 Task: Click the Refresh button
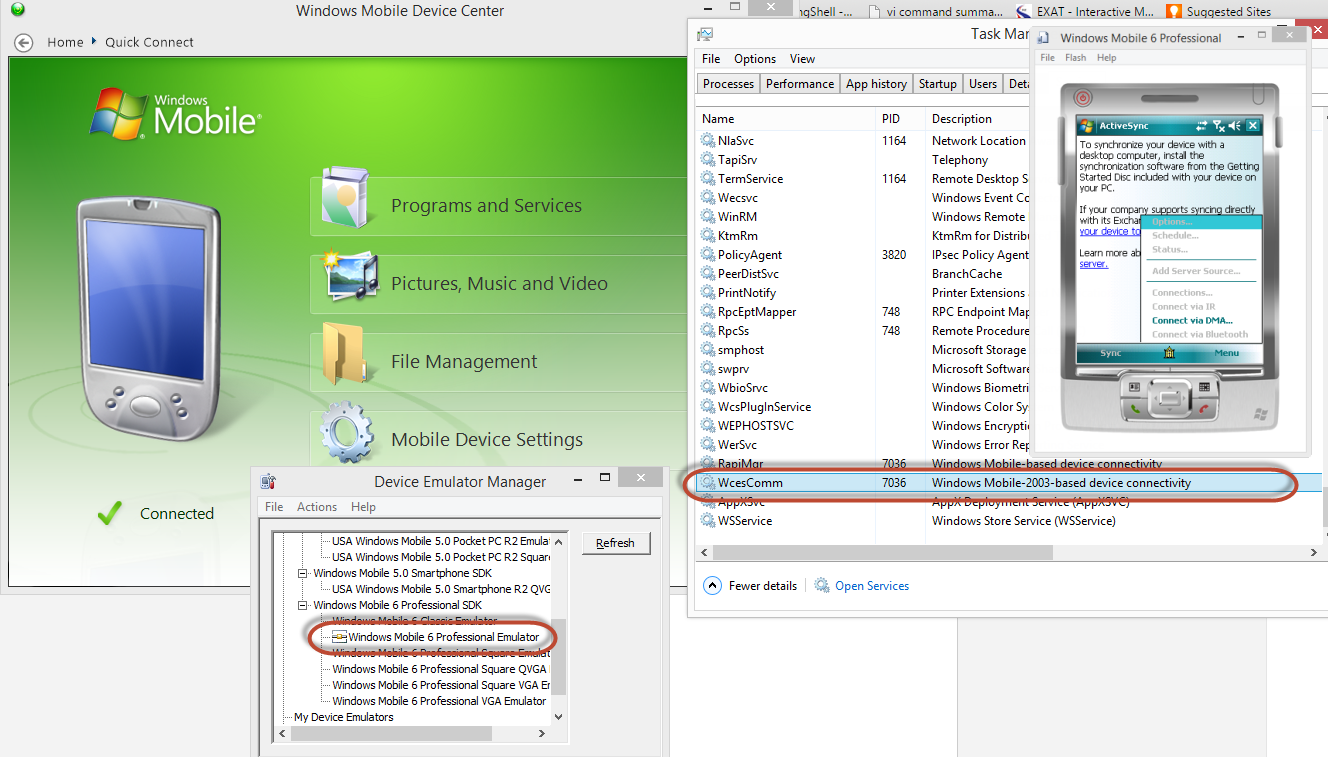point(616,543)
